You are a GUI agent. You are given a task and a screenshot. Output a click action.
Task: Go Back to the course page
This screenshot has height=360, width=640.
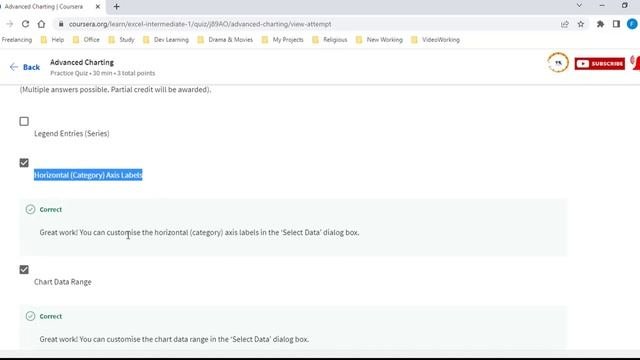[25, 67]
